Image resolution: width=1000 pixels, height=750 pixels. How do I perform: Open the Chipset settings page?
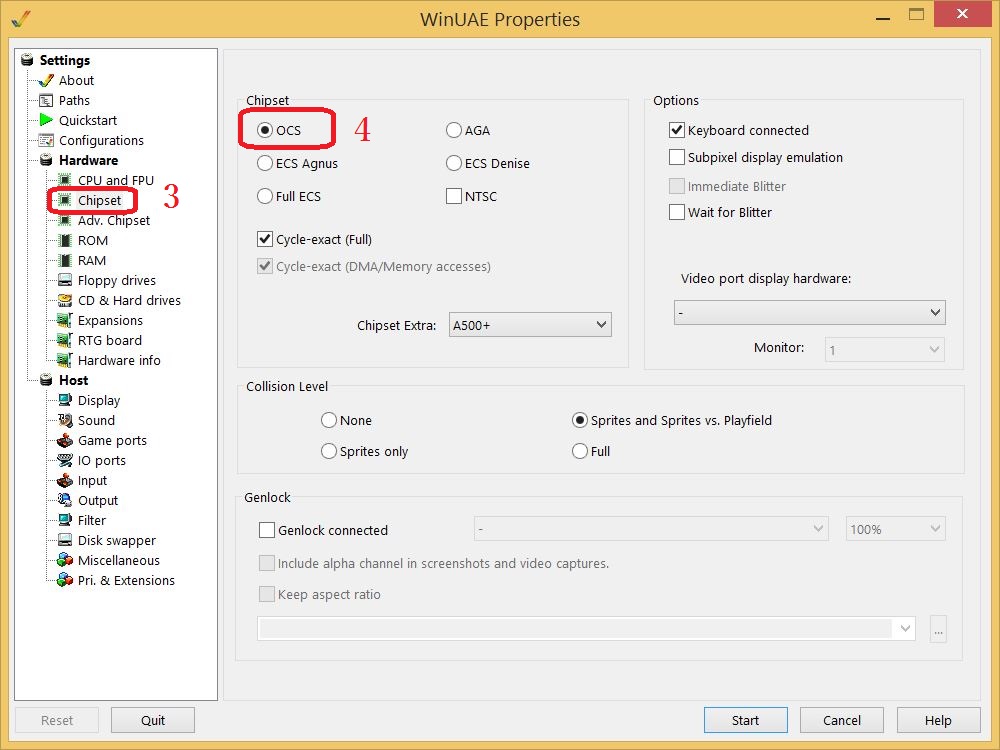(99, 200)
